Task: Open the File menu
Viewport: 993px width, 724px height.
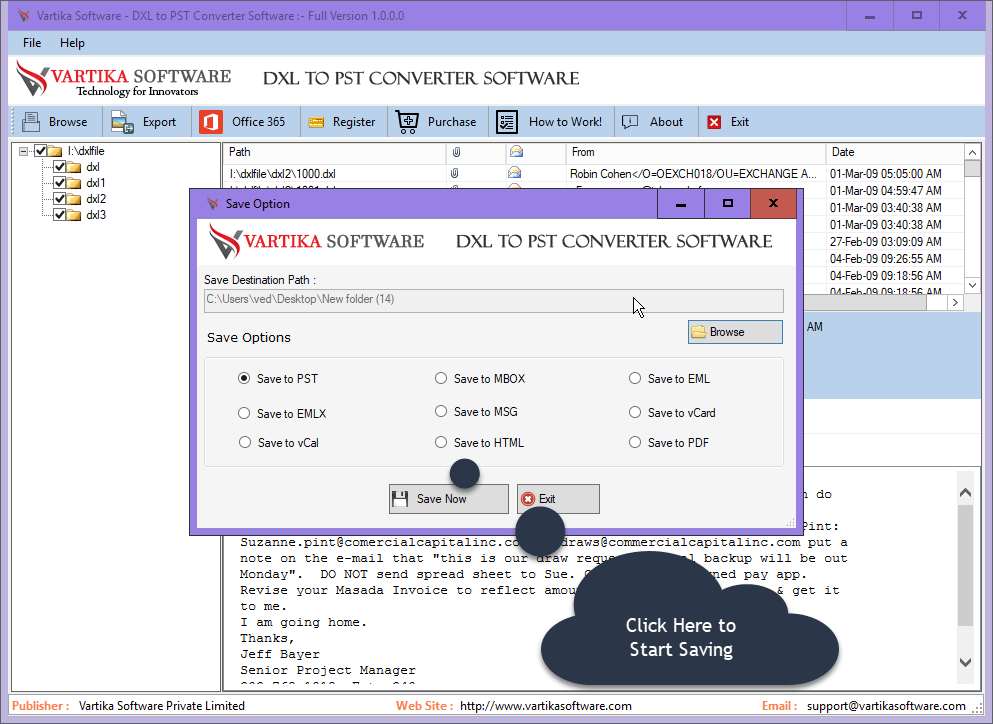Action: (x=32, y=42)
